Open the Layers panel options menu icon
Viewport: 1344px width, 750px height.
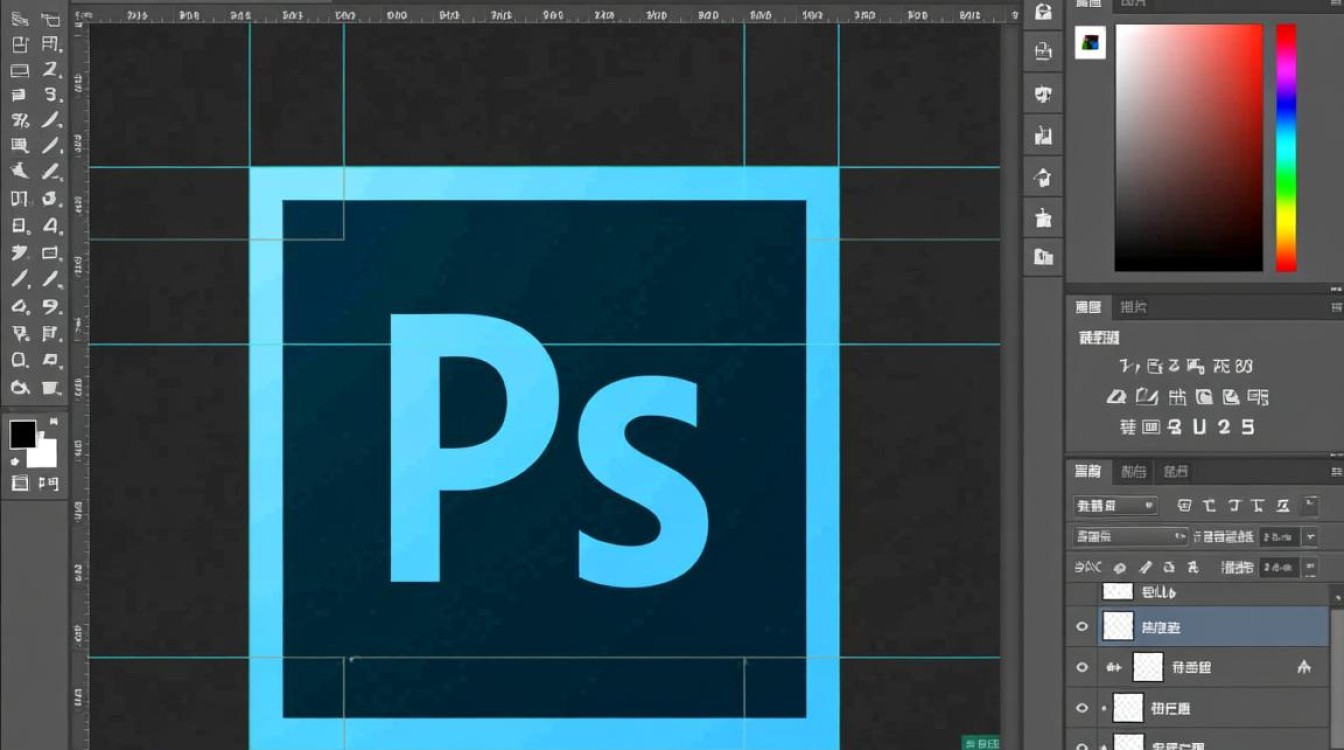click(1335, 471)
